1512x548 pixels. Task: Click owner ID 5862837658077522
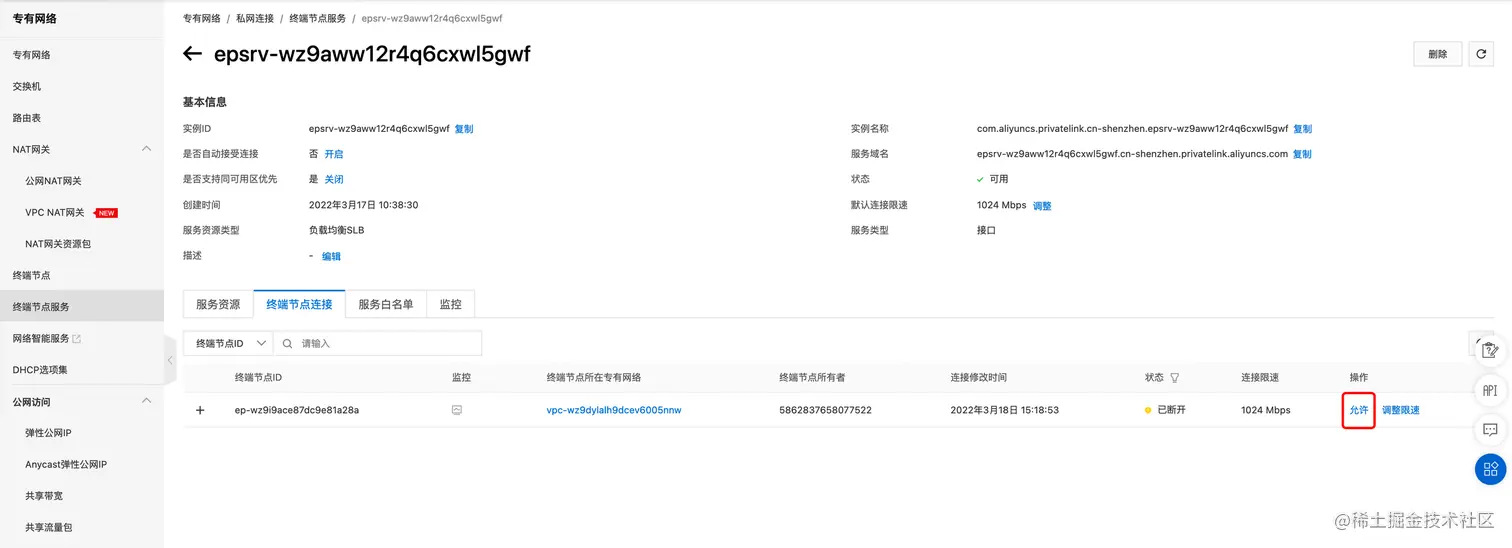[826, 410]
